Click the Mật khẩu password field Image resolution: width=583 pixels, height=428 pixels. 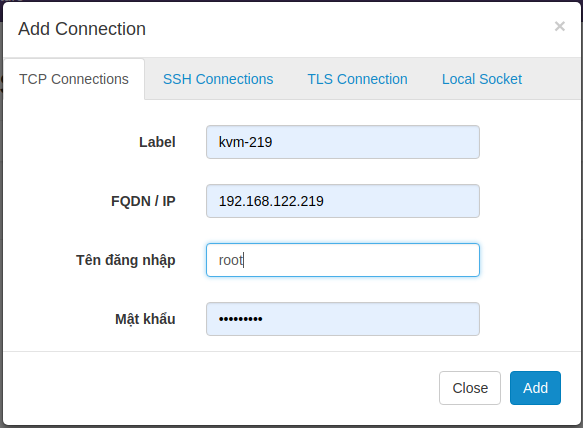(343, 319)
